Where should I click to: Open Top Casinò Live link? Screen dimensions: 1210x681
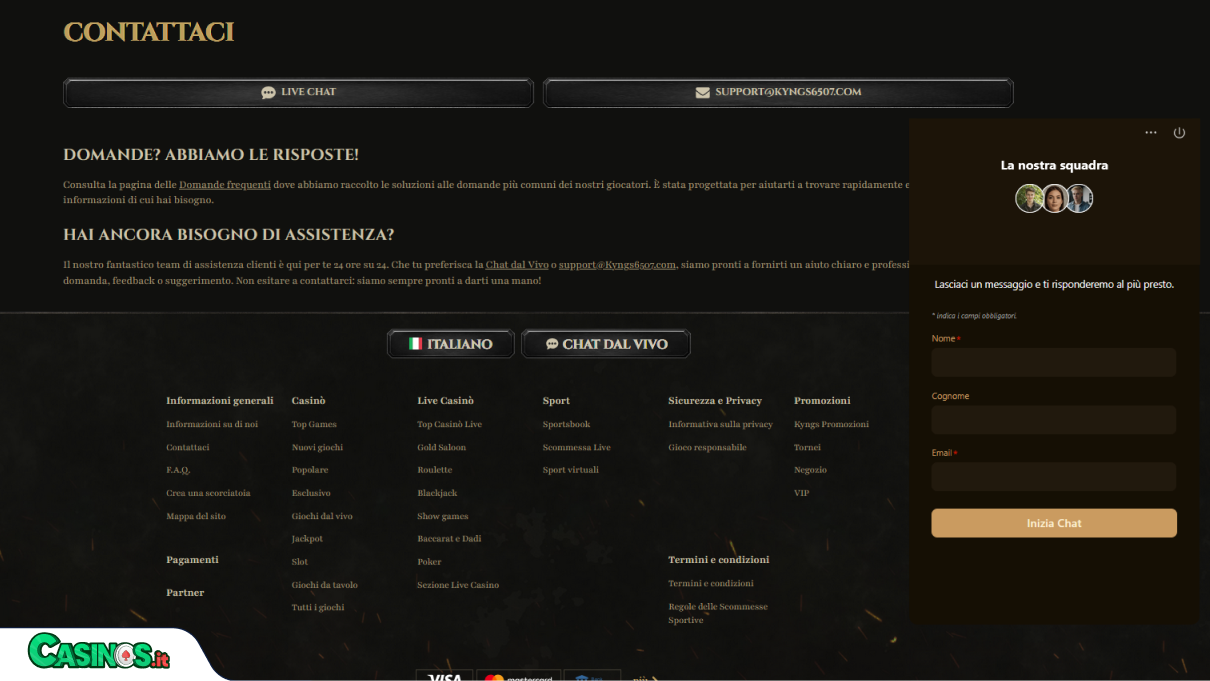tap(449, 424)
